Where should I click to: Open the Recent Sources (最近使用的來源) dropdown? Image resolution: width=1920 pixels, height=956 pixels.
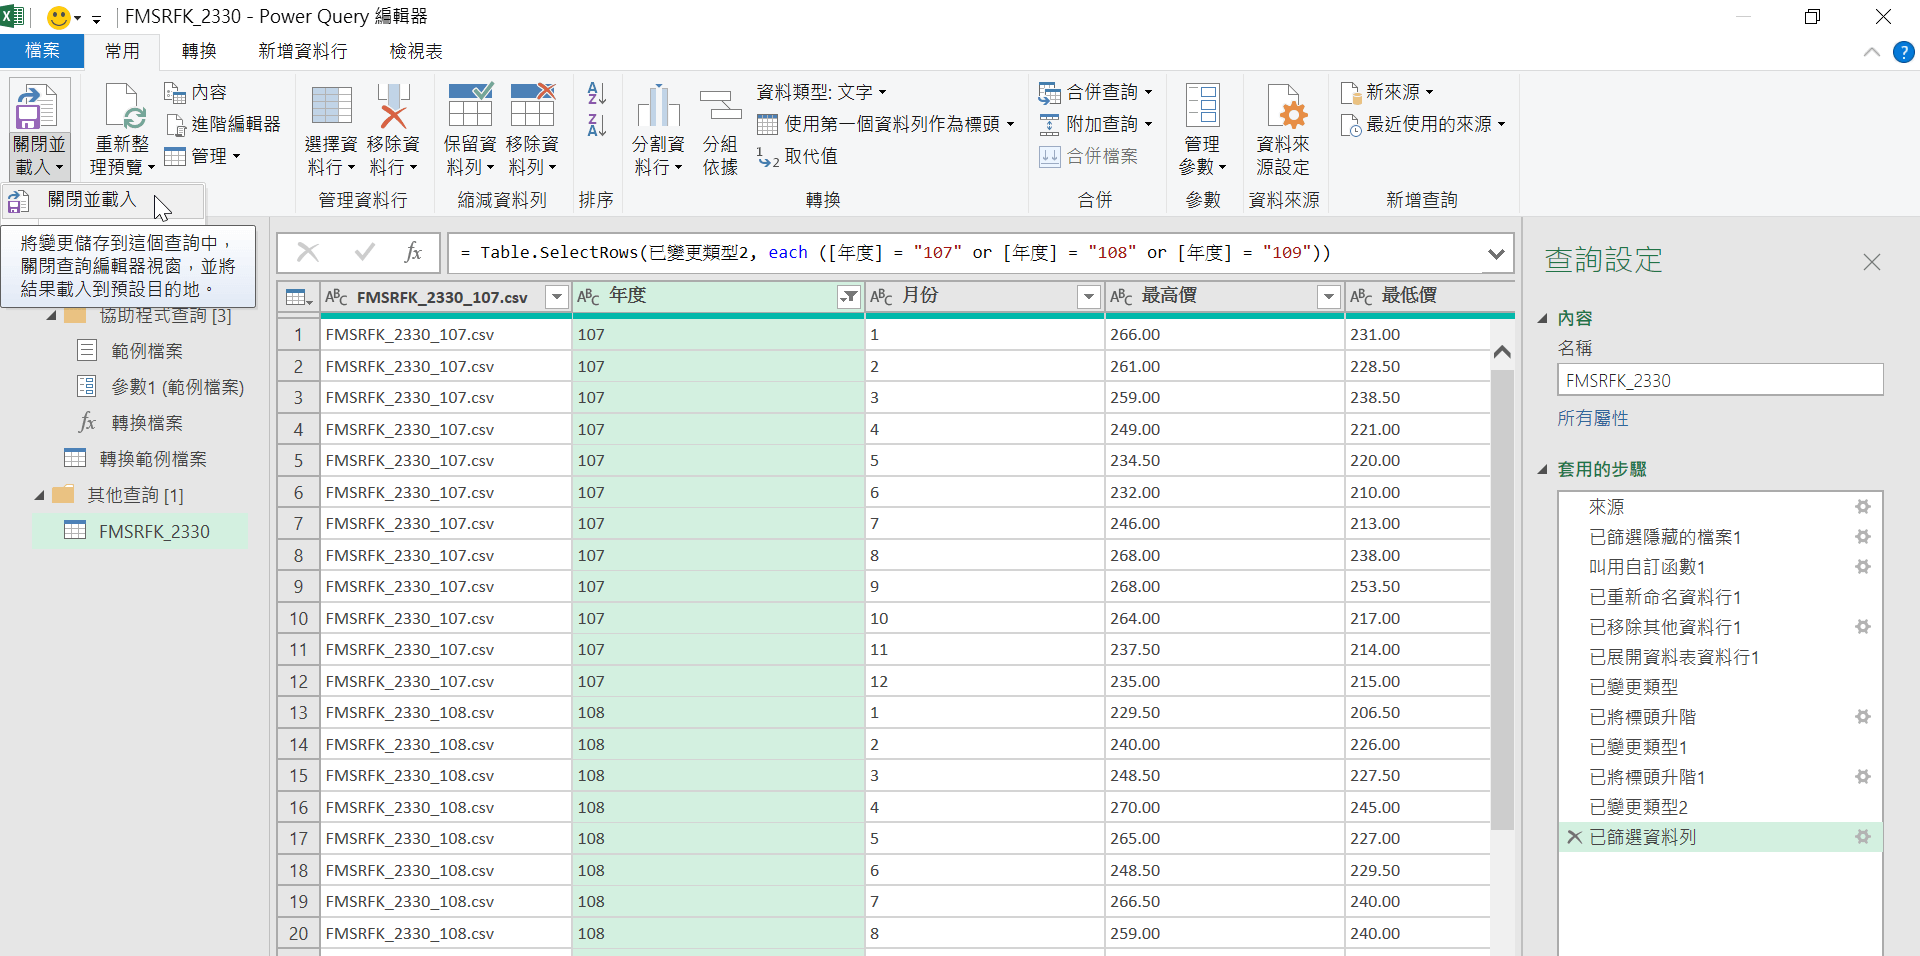point(1423,124)
